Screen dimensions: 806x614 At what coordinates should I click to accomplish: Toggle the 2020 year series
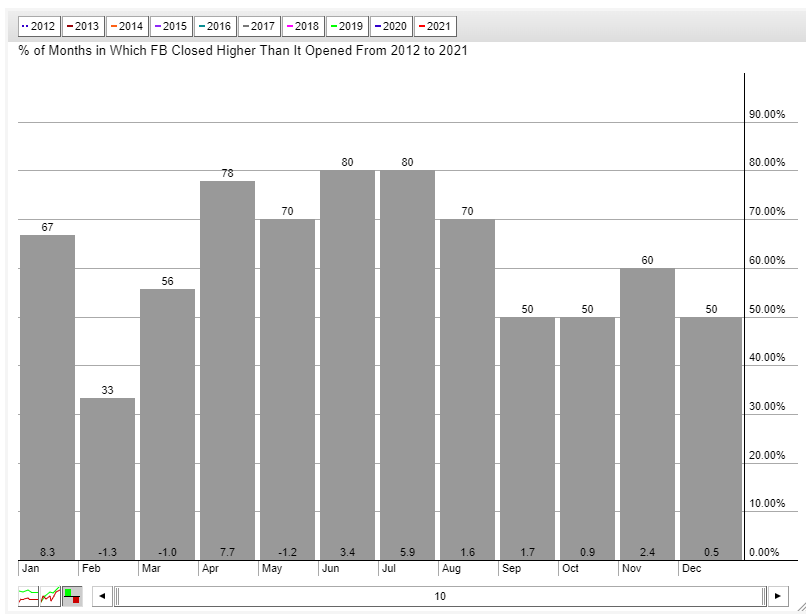(391, 26)
